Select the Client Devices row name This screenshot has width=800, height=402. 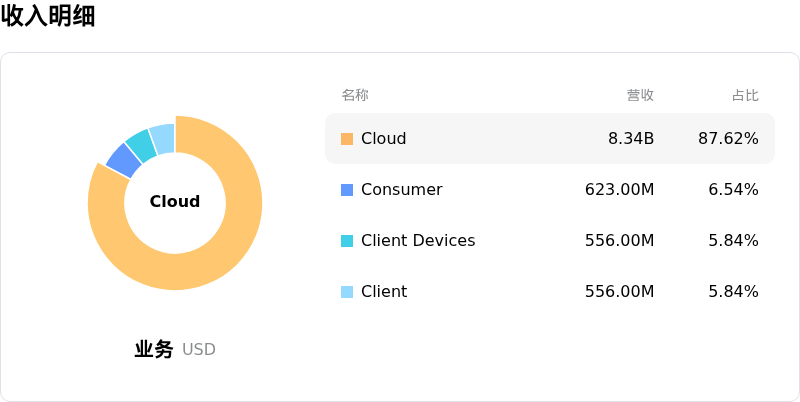point(418,241)
